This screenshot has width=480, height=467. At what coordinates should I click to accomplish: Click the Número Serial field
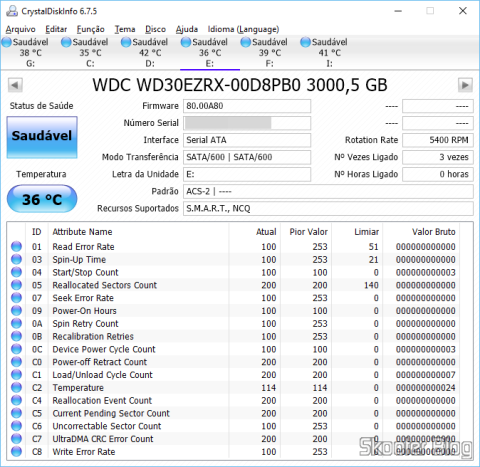(247, 123)
